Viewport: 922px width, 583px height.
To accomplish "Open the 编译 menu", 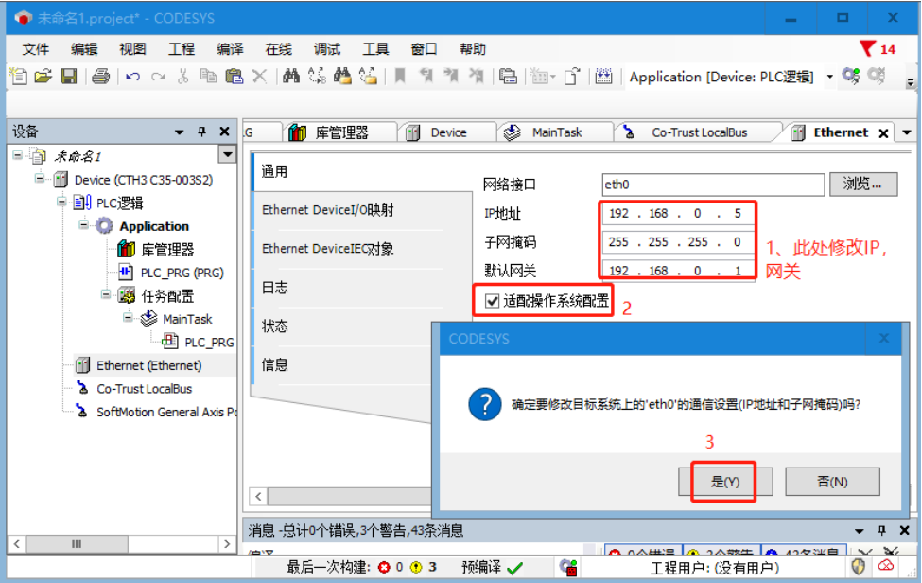I will click(x=229, y=49).
